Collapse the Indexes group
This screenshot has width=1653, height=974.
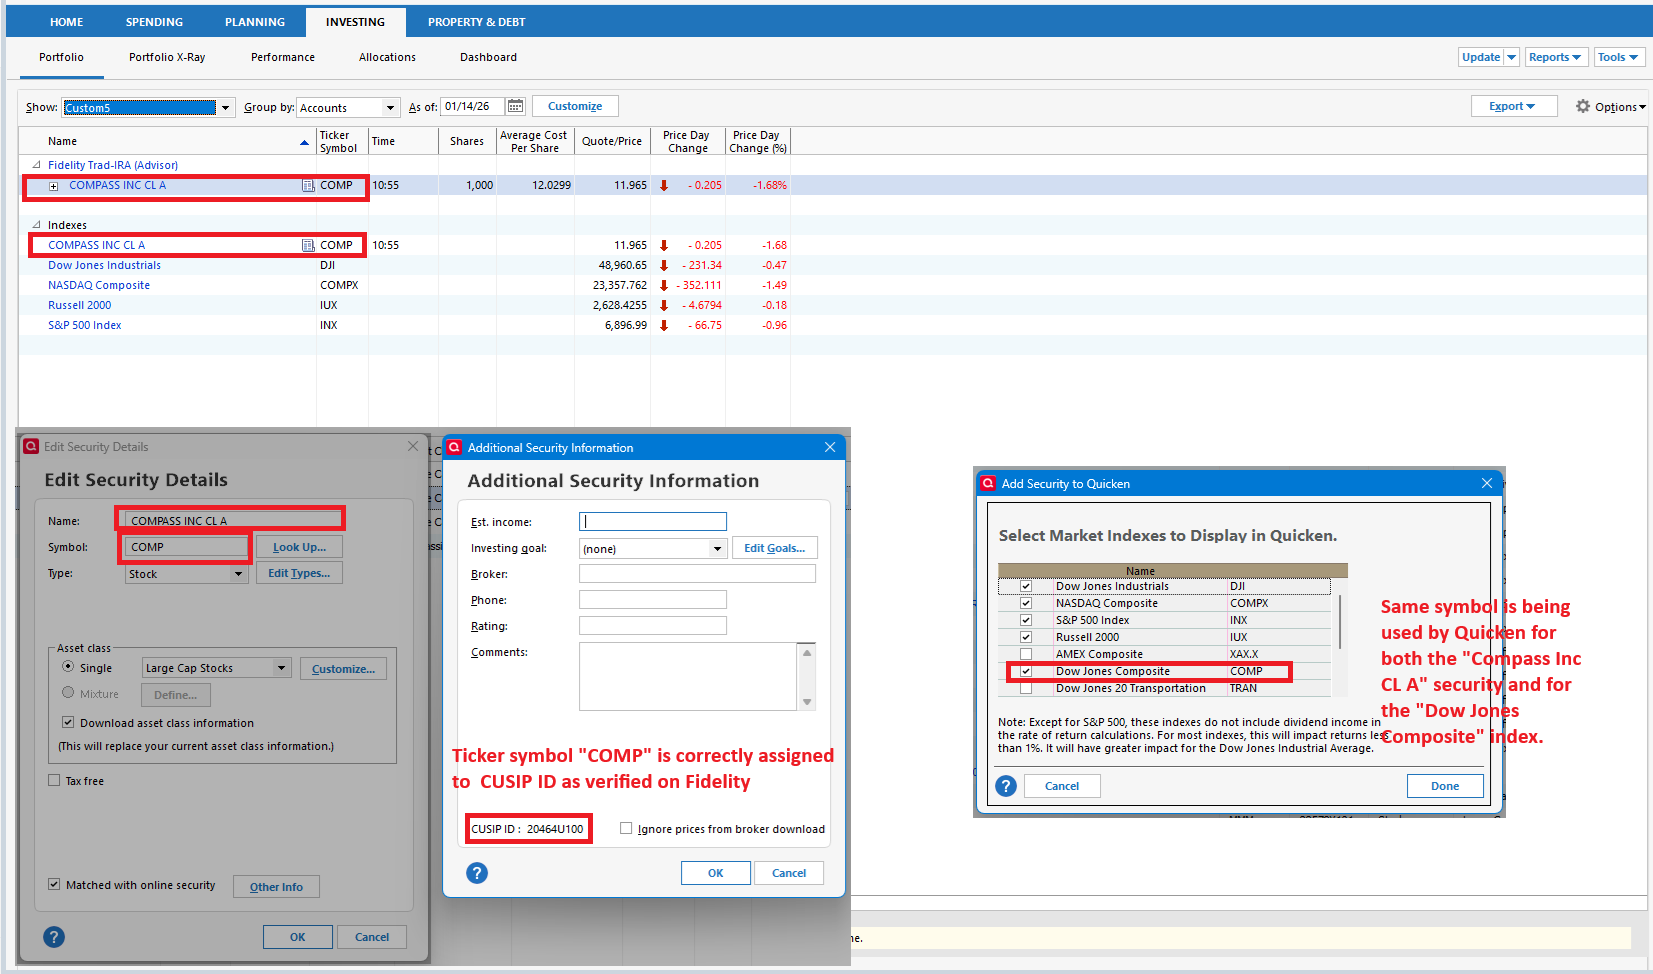pyautogui.click(x=37, y=225)
